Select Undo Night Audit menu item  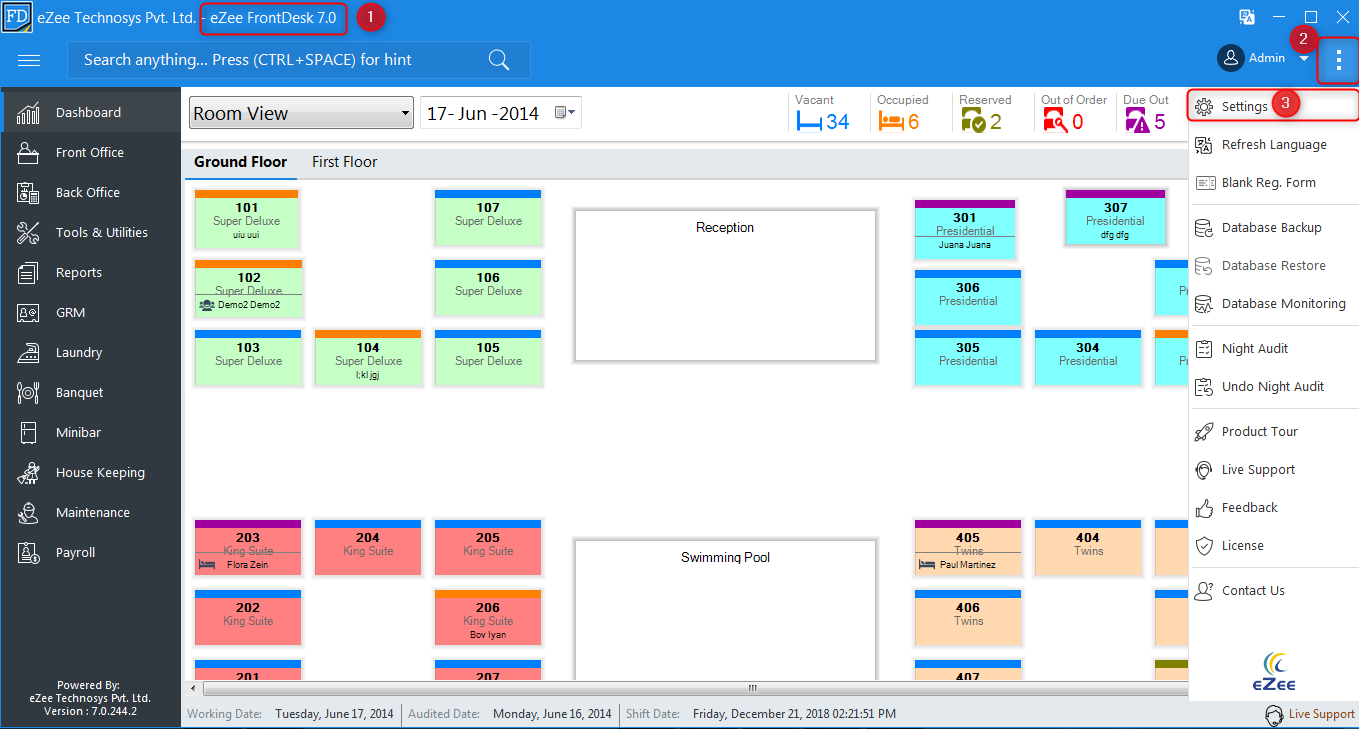pos(1274,387)
